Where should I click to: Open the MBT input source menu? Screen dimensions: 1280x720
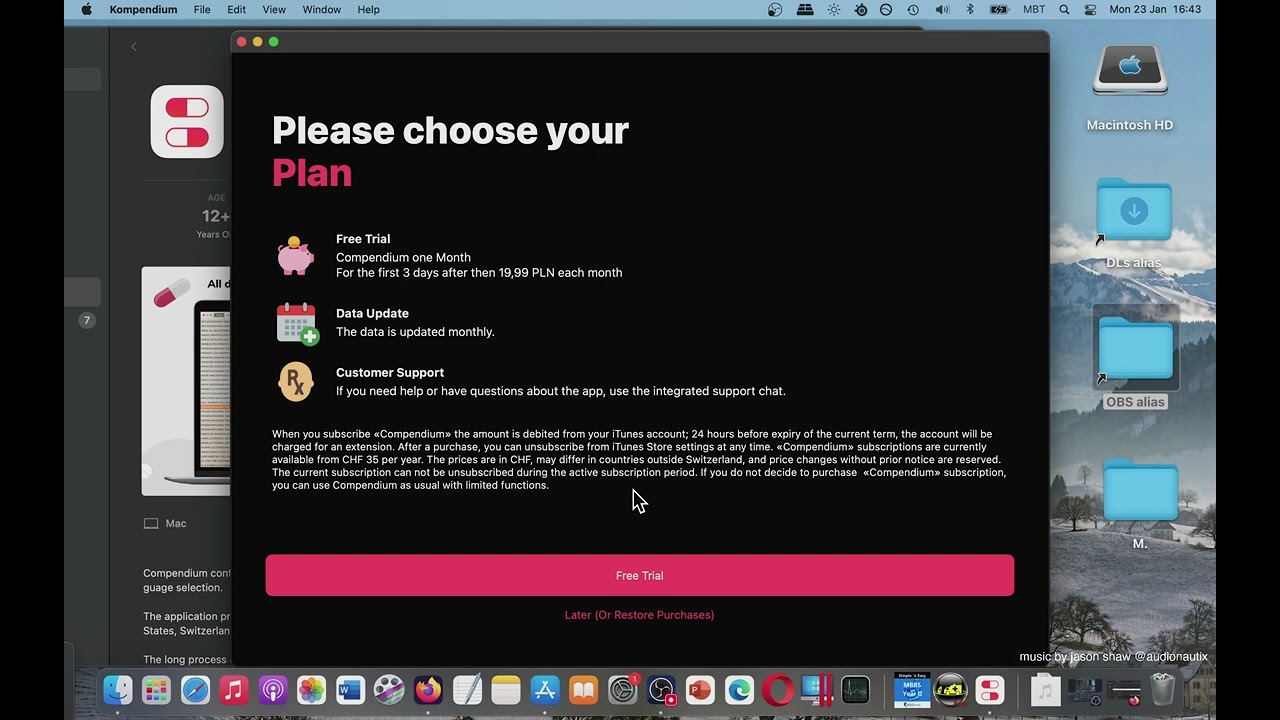pyautogui.click(x=1034, y=9)
